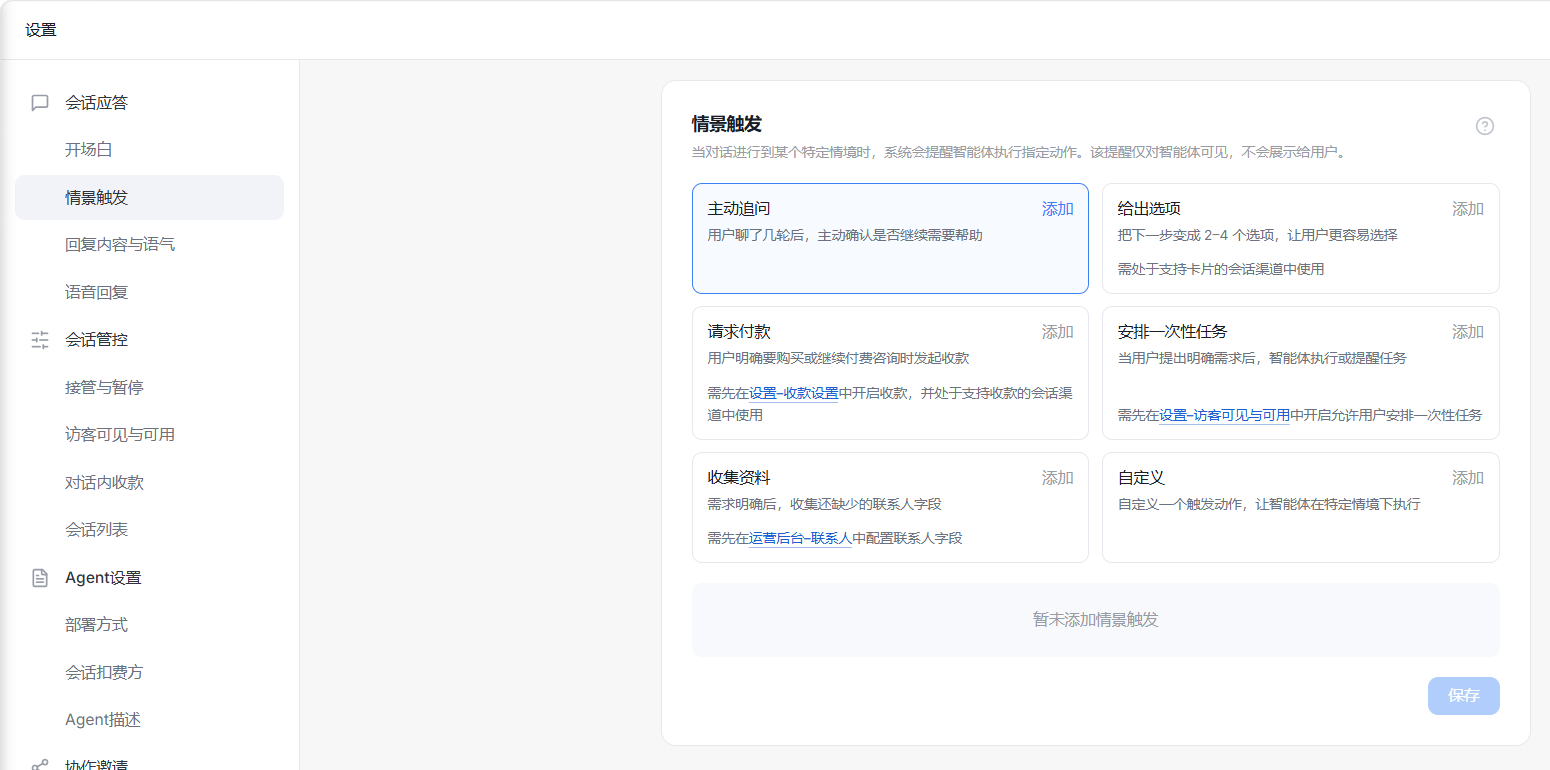Follow the 设置-收款设置 link

[794, 393]
